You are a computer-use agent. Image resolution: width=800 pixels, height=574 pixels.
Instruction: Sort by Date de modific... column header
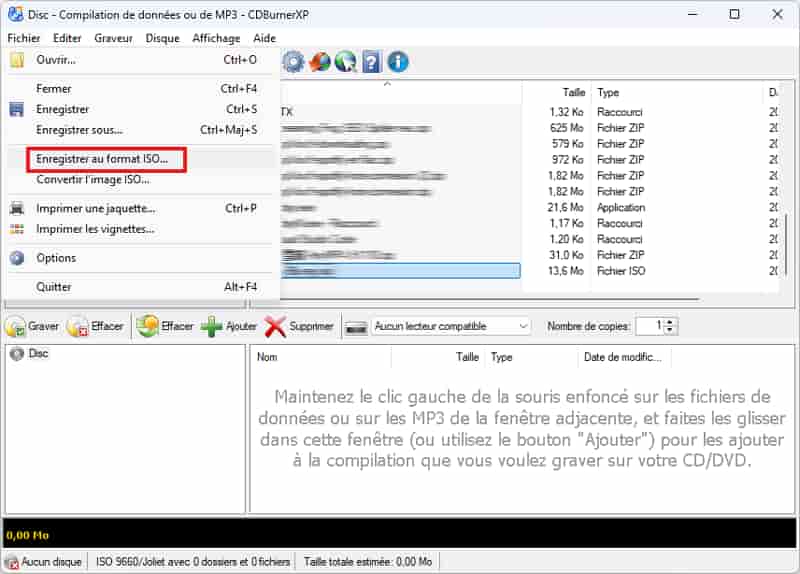tap(624, 357)
